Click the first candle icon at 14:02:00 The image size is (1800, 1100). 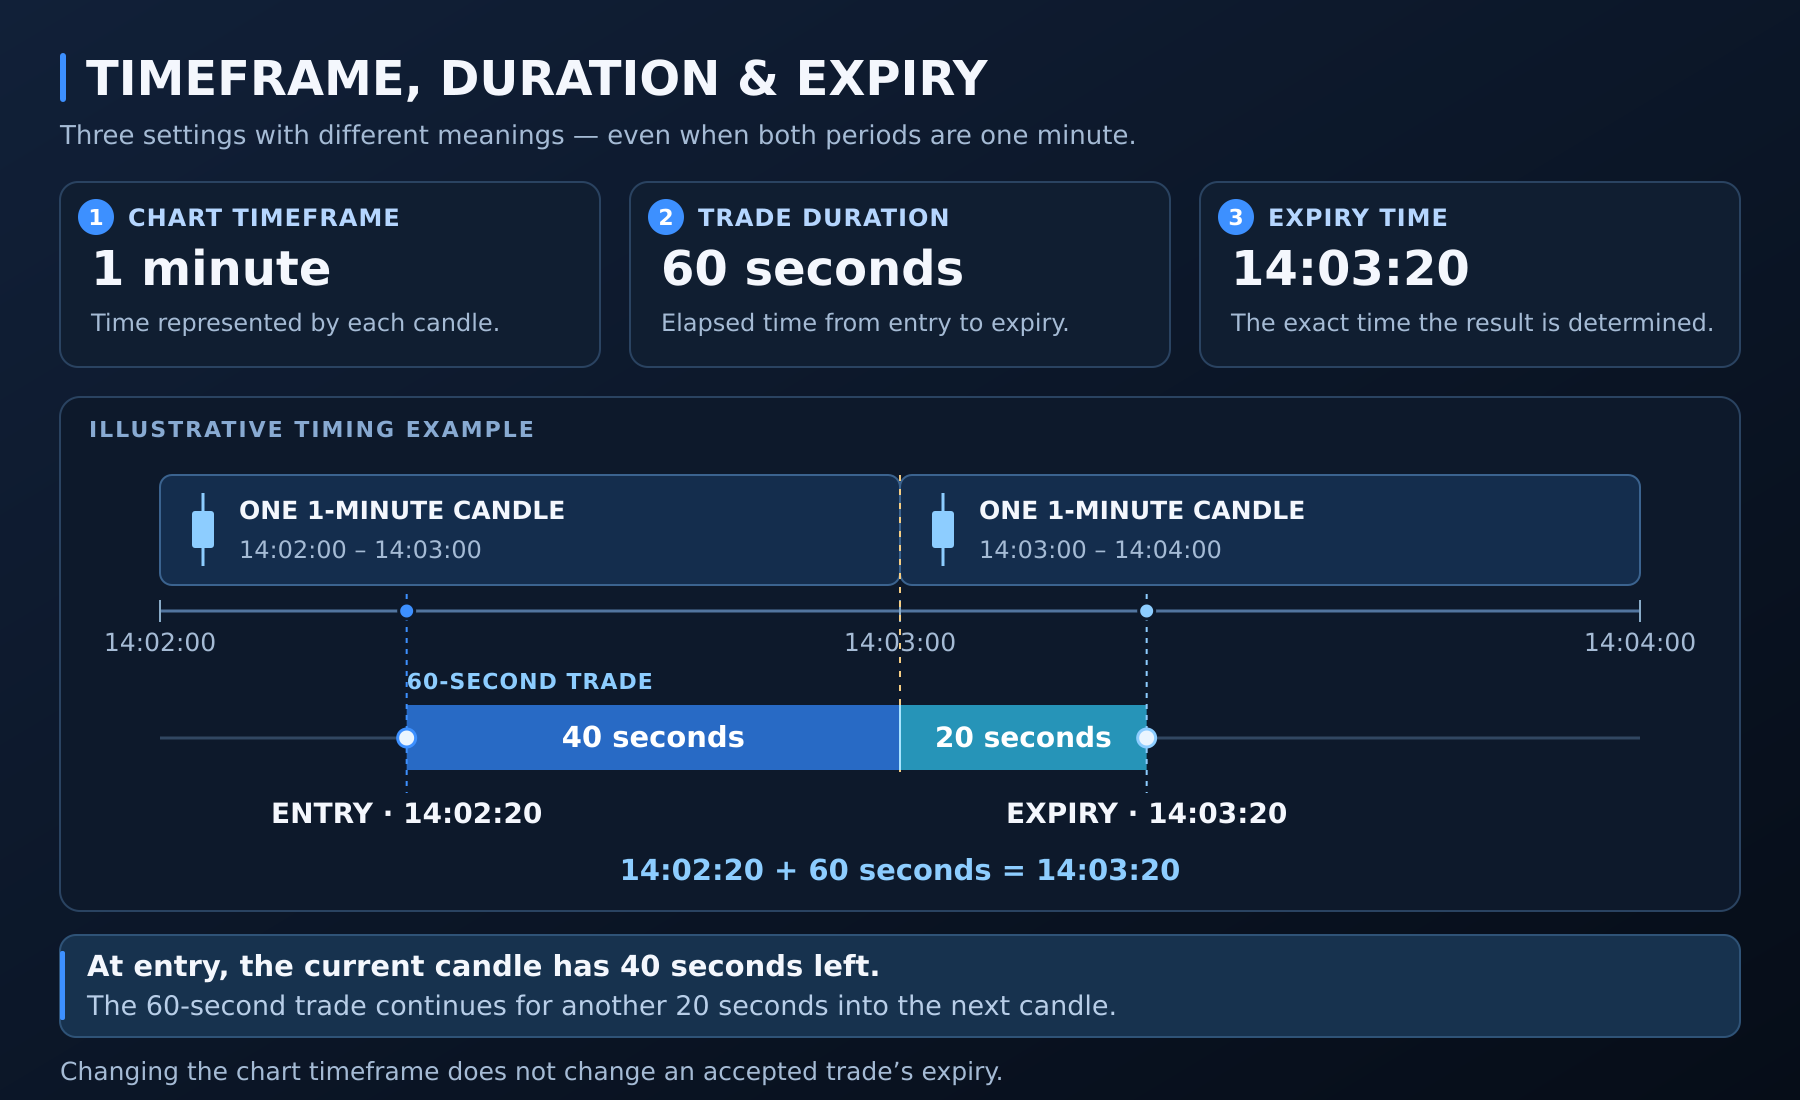click(x=203, y=530)
